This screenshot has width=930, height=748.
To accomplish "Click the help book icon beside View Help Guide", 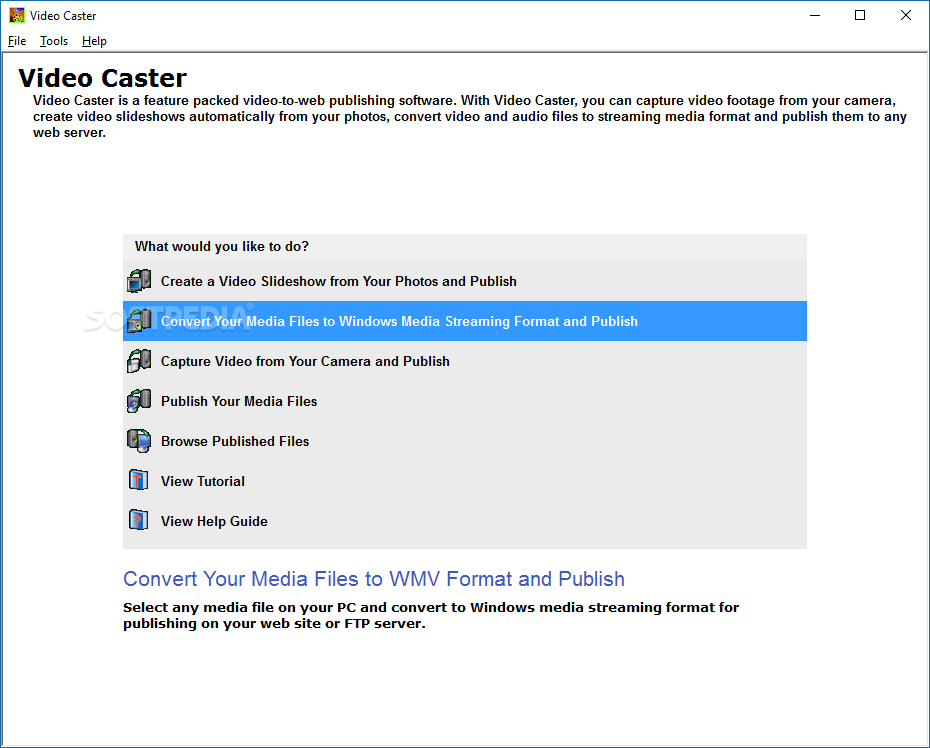I will tap(139, 521).
